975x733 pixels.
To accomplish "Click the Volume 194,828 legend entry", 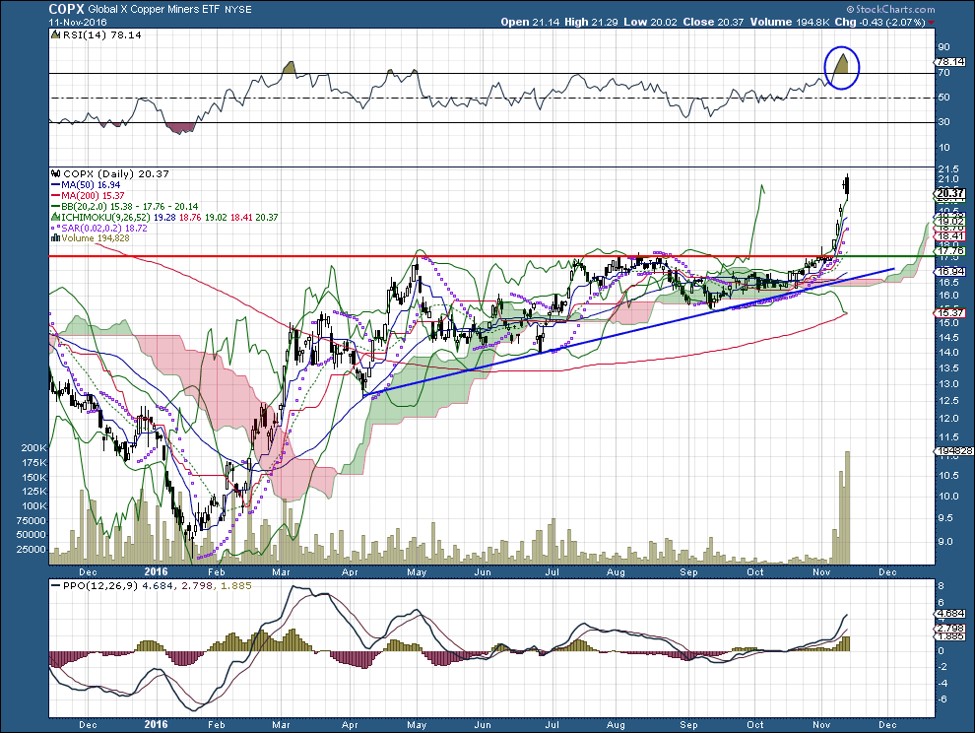I will tap(95, 238).
